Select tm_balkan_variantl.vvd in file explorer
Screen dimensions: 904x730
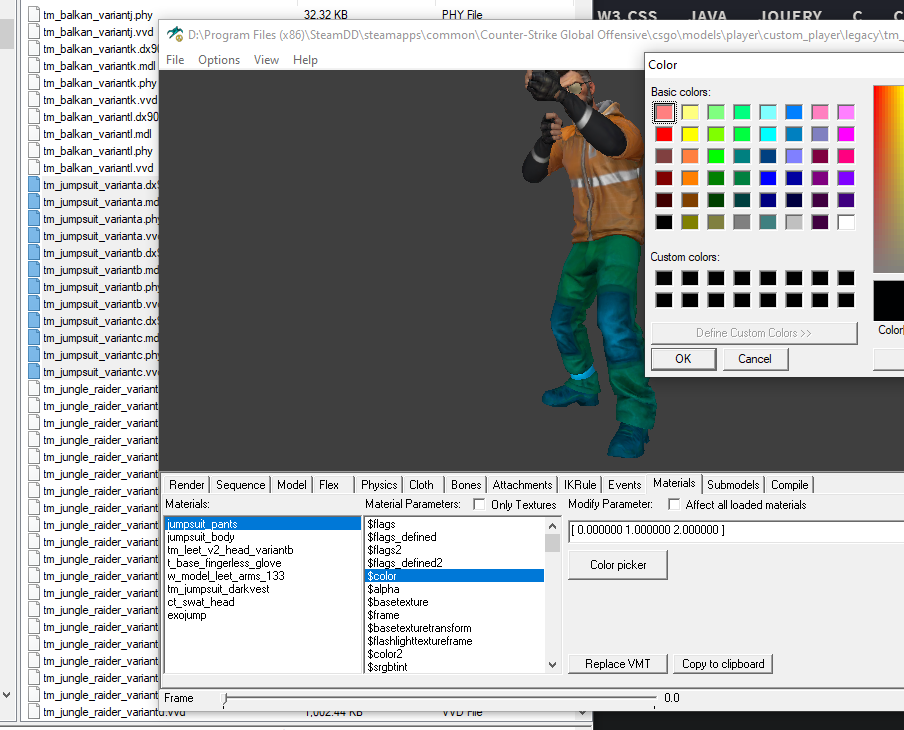click(99, 168)
